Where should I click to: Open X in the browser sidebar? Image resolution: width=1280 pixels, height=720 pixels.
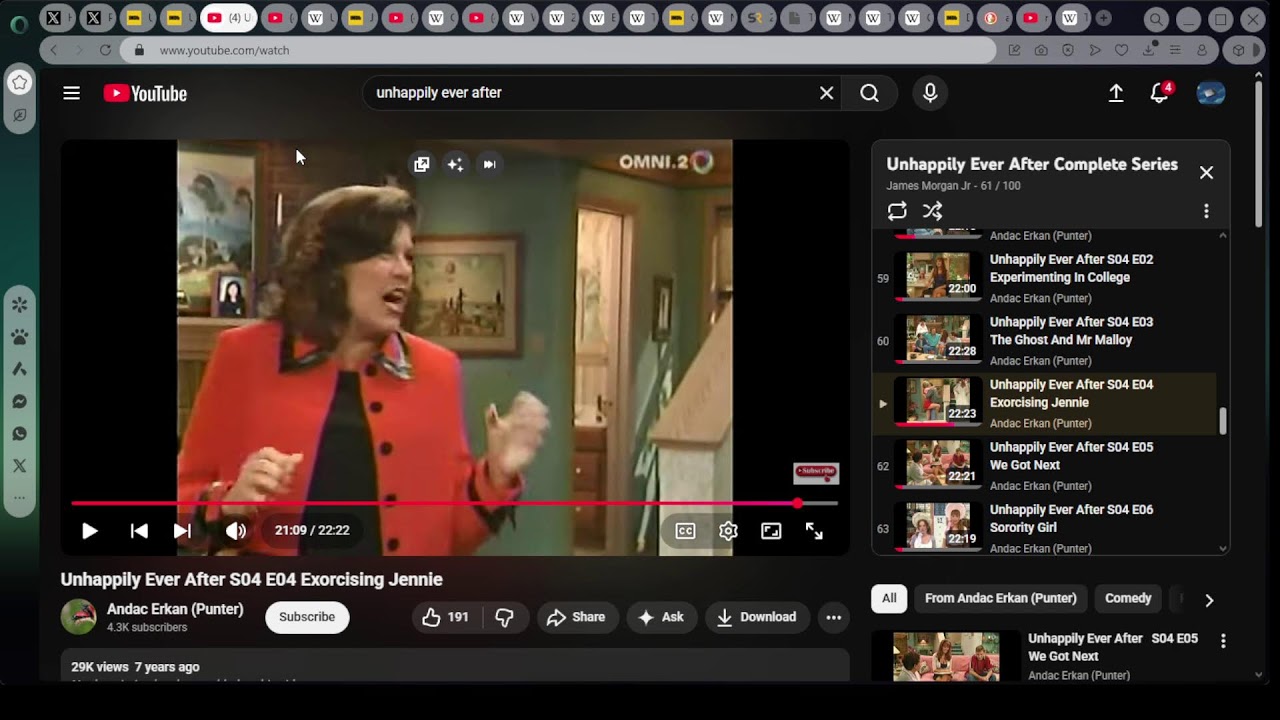coord(19,466)
